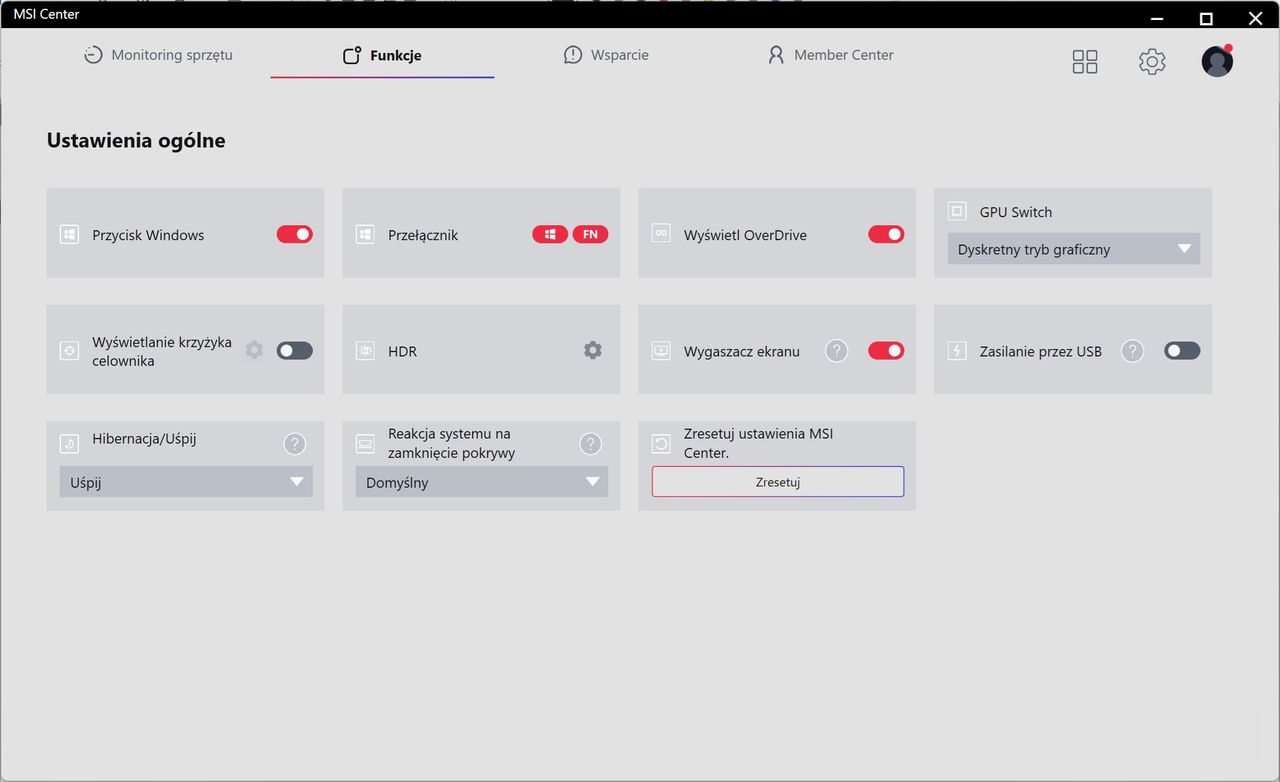
Task: Close the MSI Center window
Action: (x=1256, y=17)
